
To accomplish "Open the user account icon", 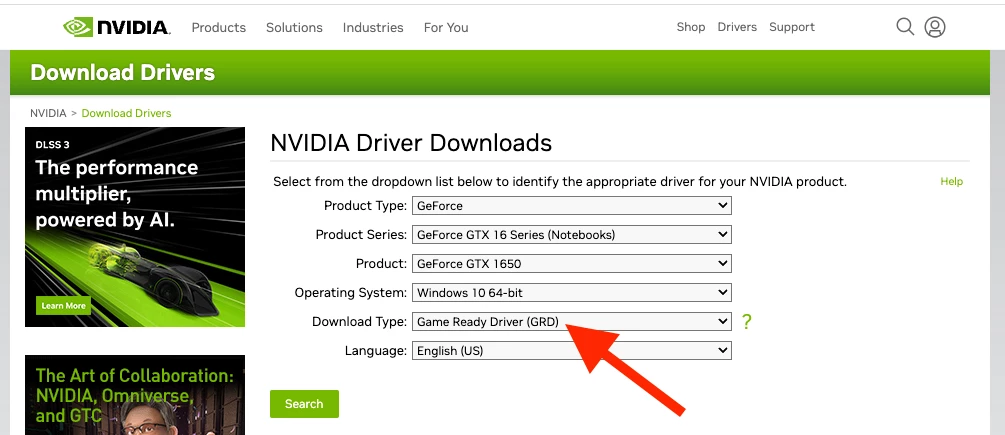I will click(934, 27).
